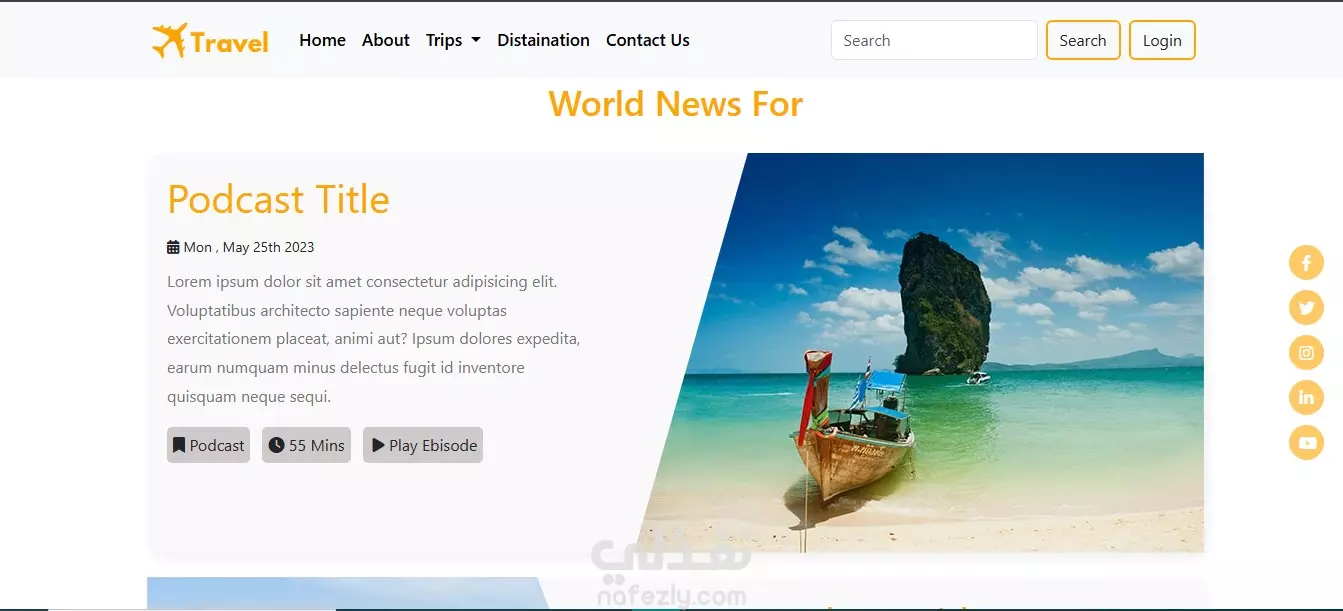Open the Twitter social icon
The image size is (1343, 611).
[1306, 308]
